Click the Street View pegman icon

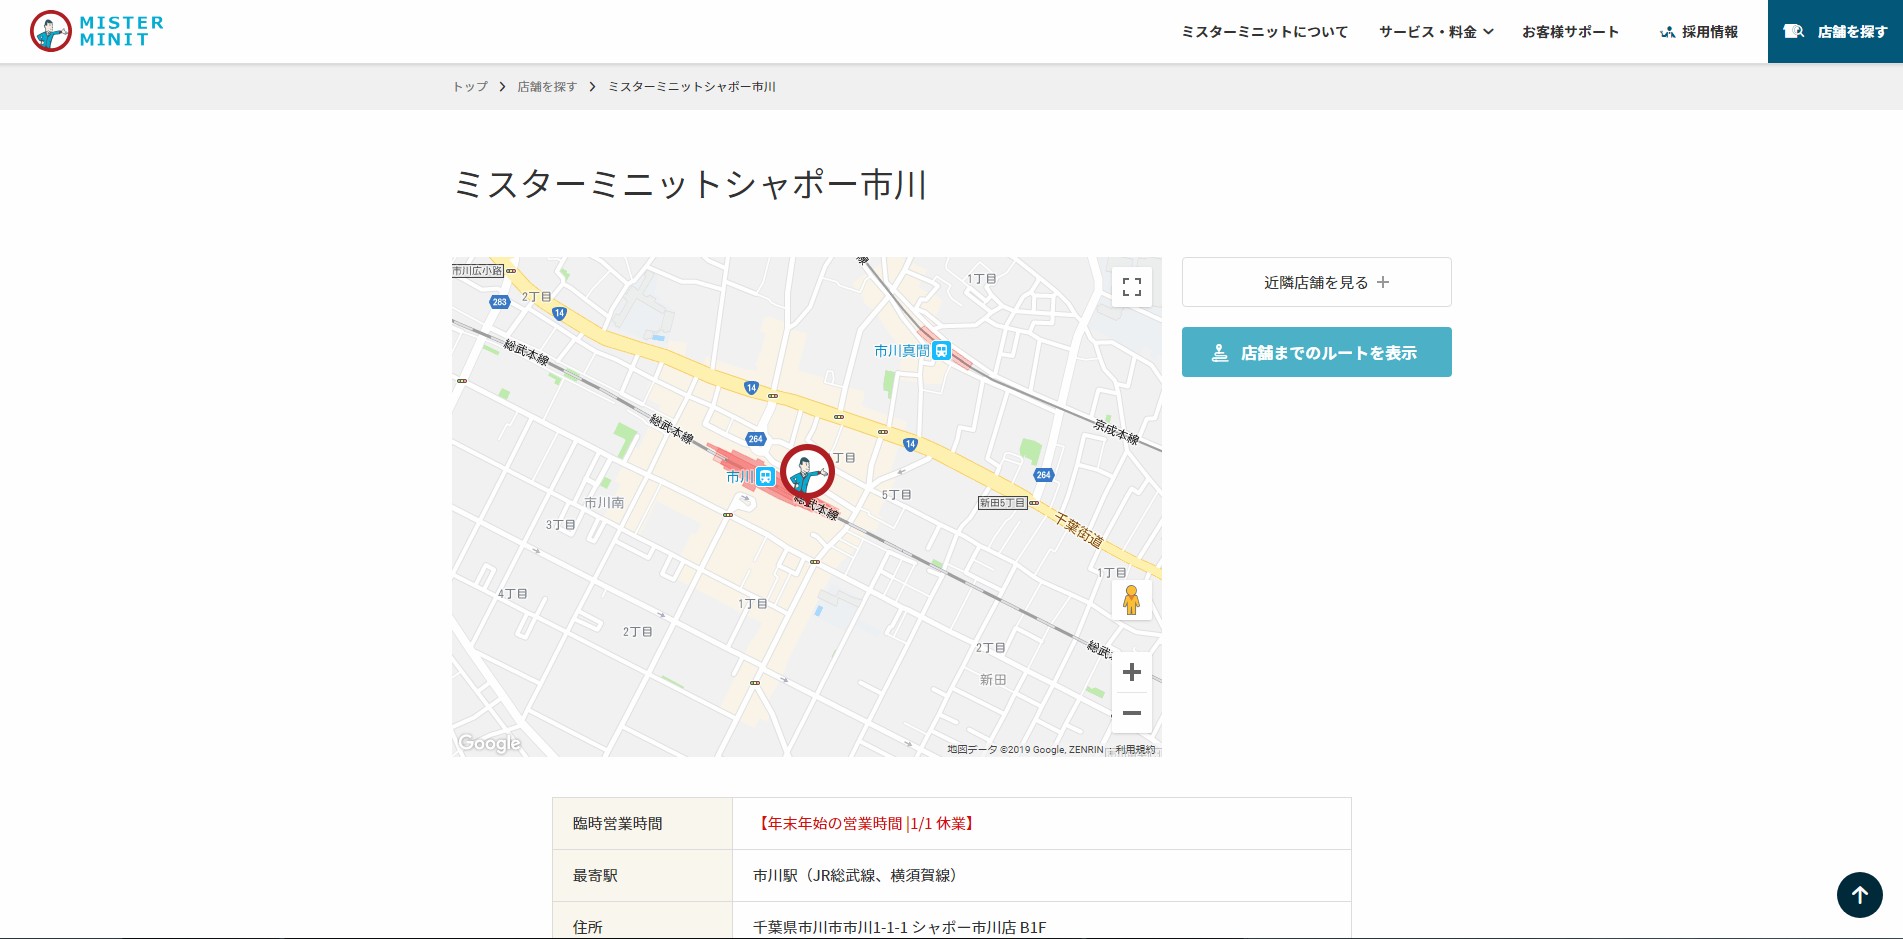click(1132, 600)
